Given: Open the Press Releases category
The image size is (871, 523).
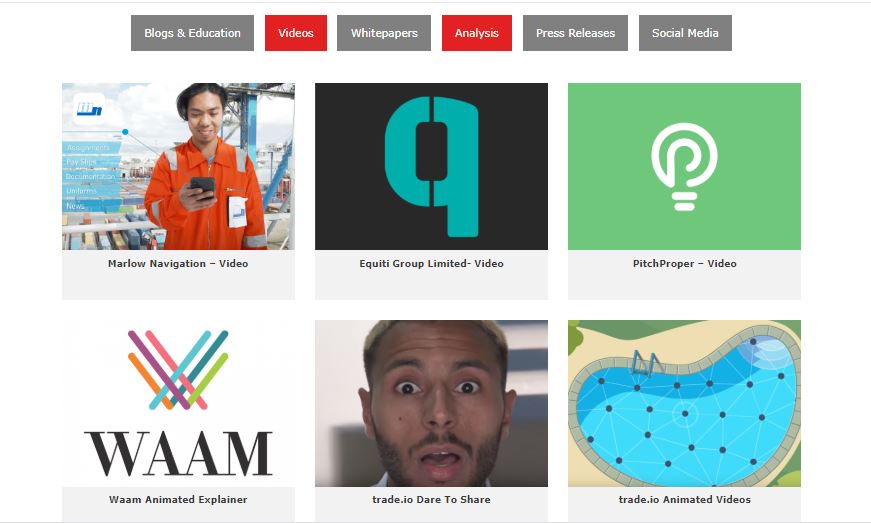Looking at the screenshot, I should pyautogui.click(x=575, y=33).
